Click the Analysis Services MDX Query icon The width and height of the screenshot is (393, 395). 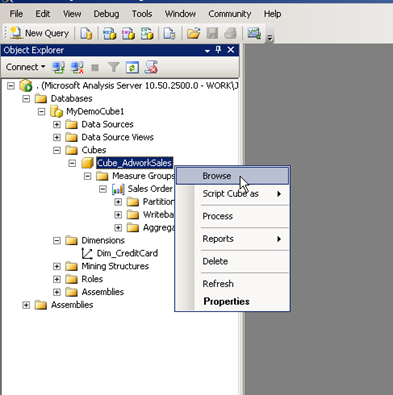point(110,33)
